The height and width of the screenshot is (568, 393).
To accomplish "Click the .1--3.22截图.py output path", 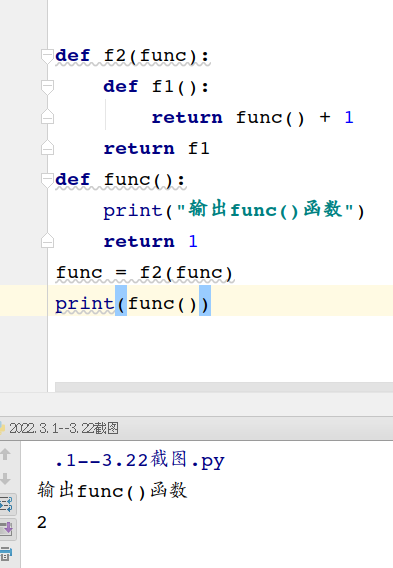I will (140, 460).
